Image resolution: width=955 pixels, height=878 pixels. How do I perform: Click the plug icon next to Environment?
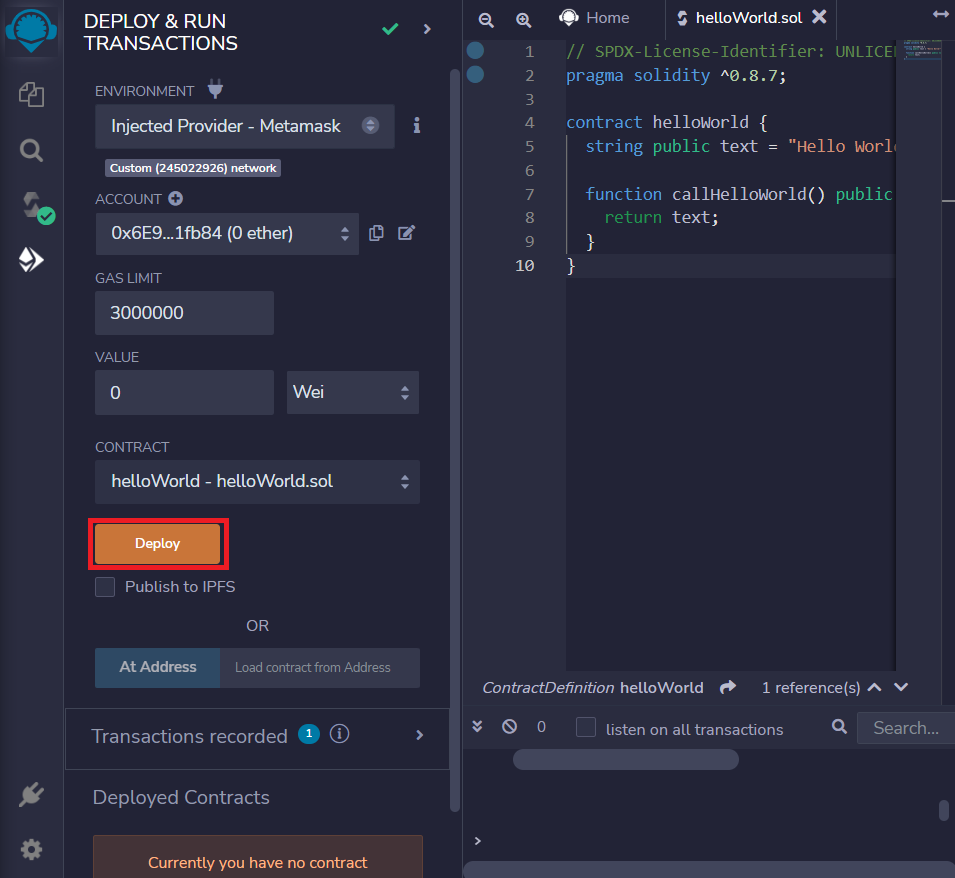tap(215, 89)
